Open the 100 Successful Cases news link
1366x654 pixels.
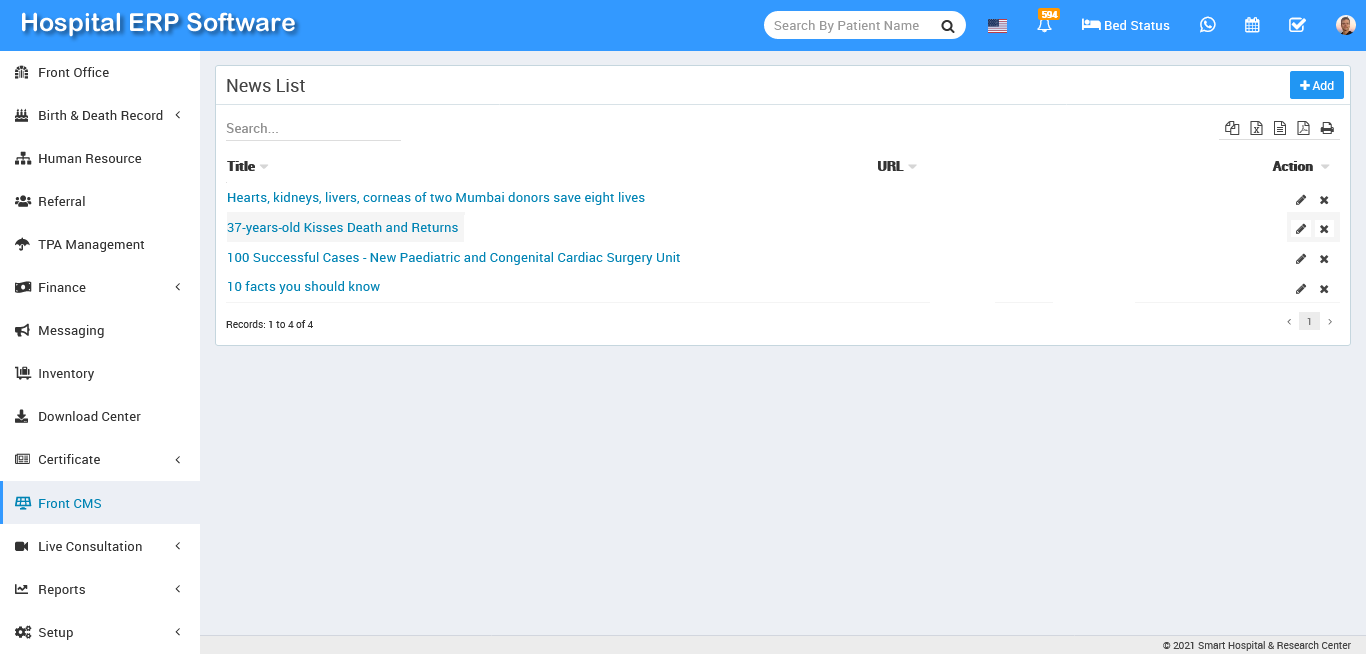point(454,258)
